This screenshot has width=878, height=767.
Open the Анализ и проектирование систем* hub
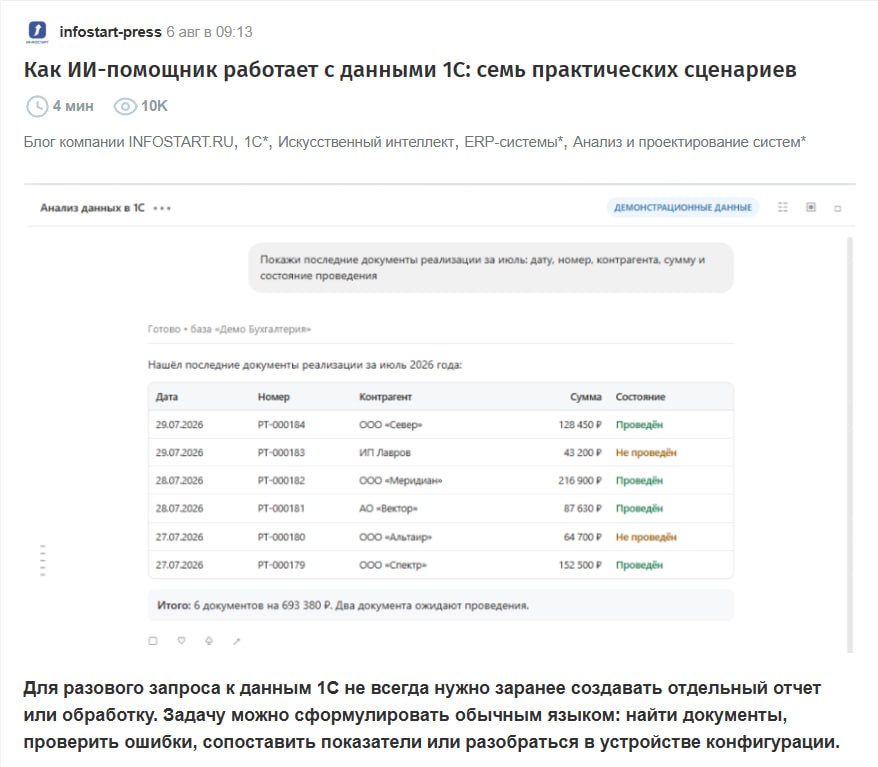pos(689,142)
